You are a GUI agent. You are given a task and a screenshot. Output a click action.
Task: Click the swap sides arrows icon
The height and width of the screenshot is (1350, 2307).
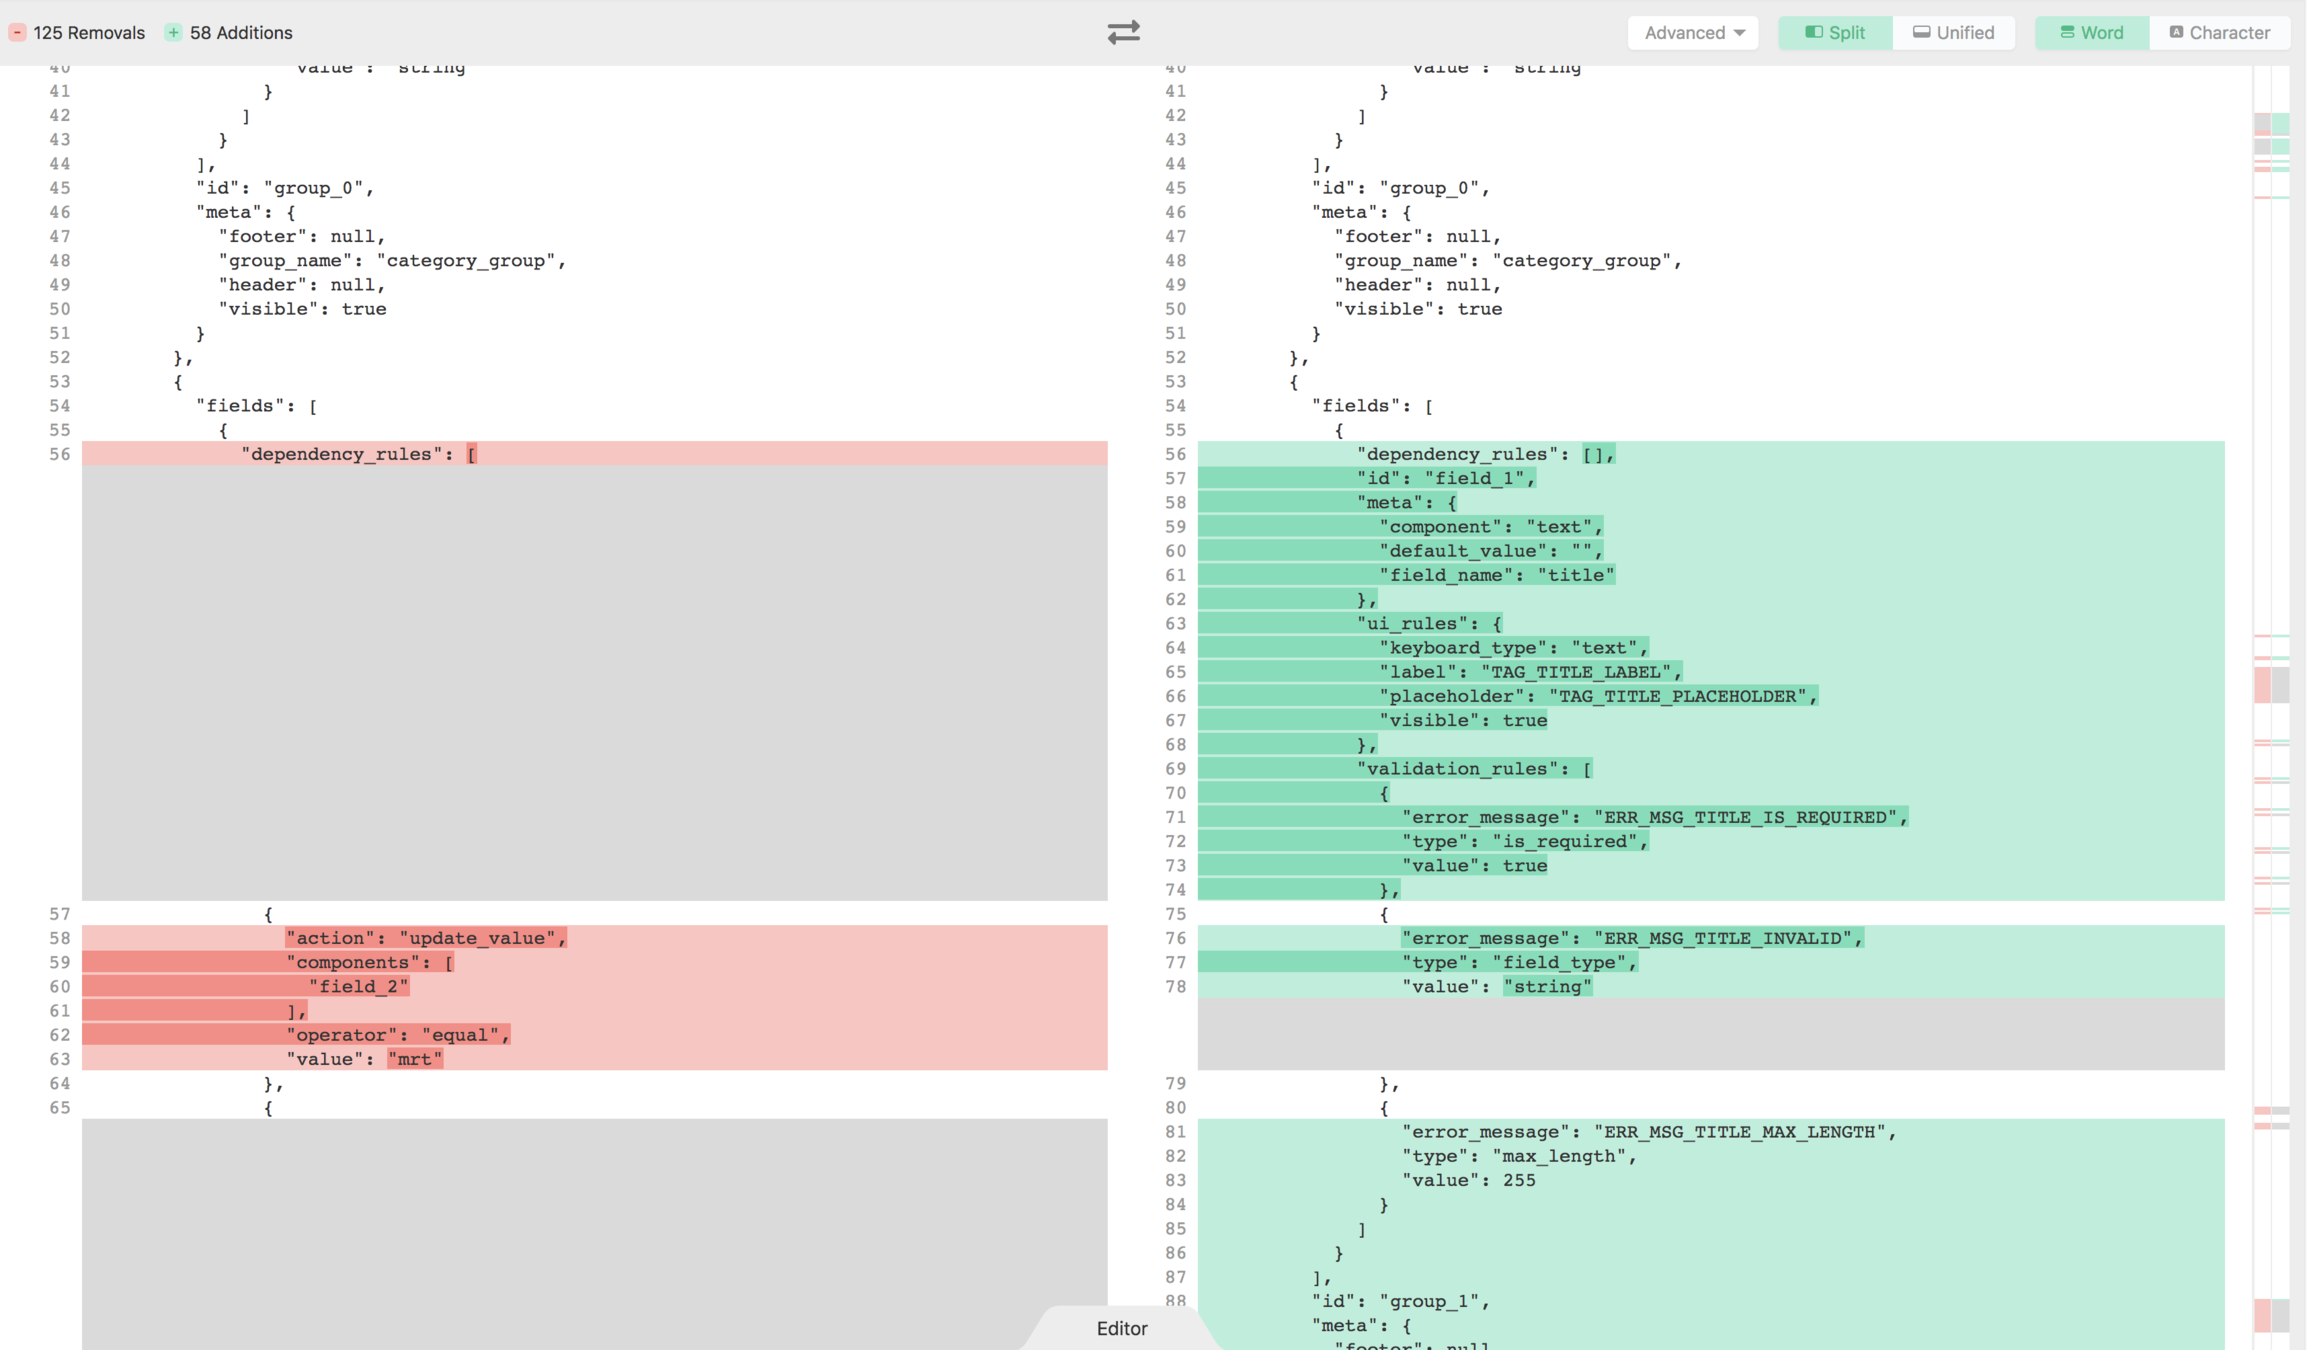(1123, 32)
